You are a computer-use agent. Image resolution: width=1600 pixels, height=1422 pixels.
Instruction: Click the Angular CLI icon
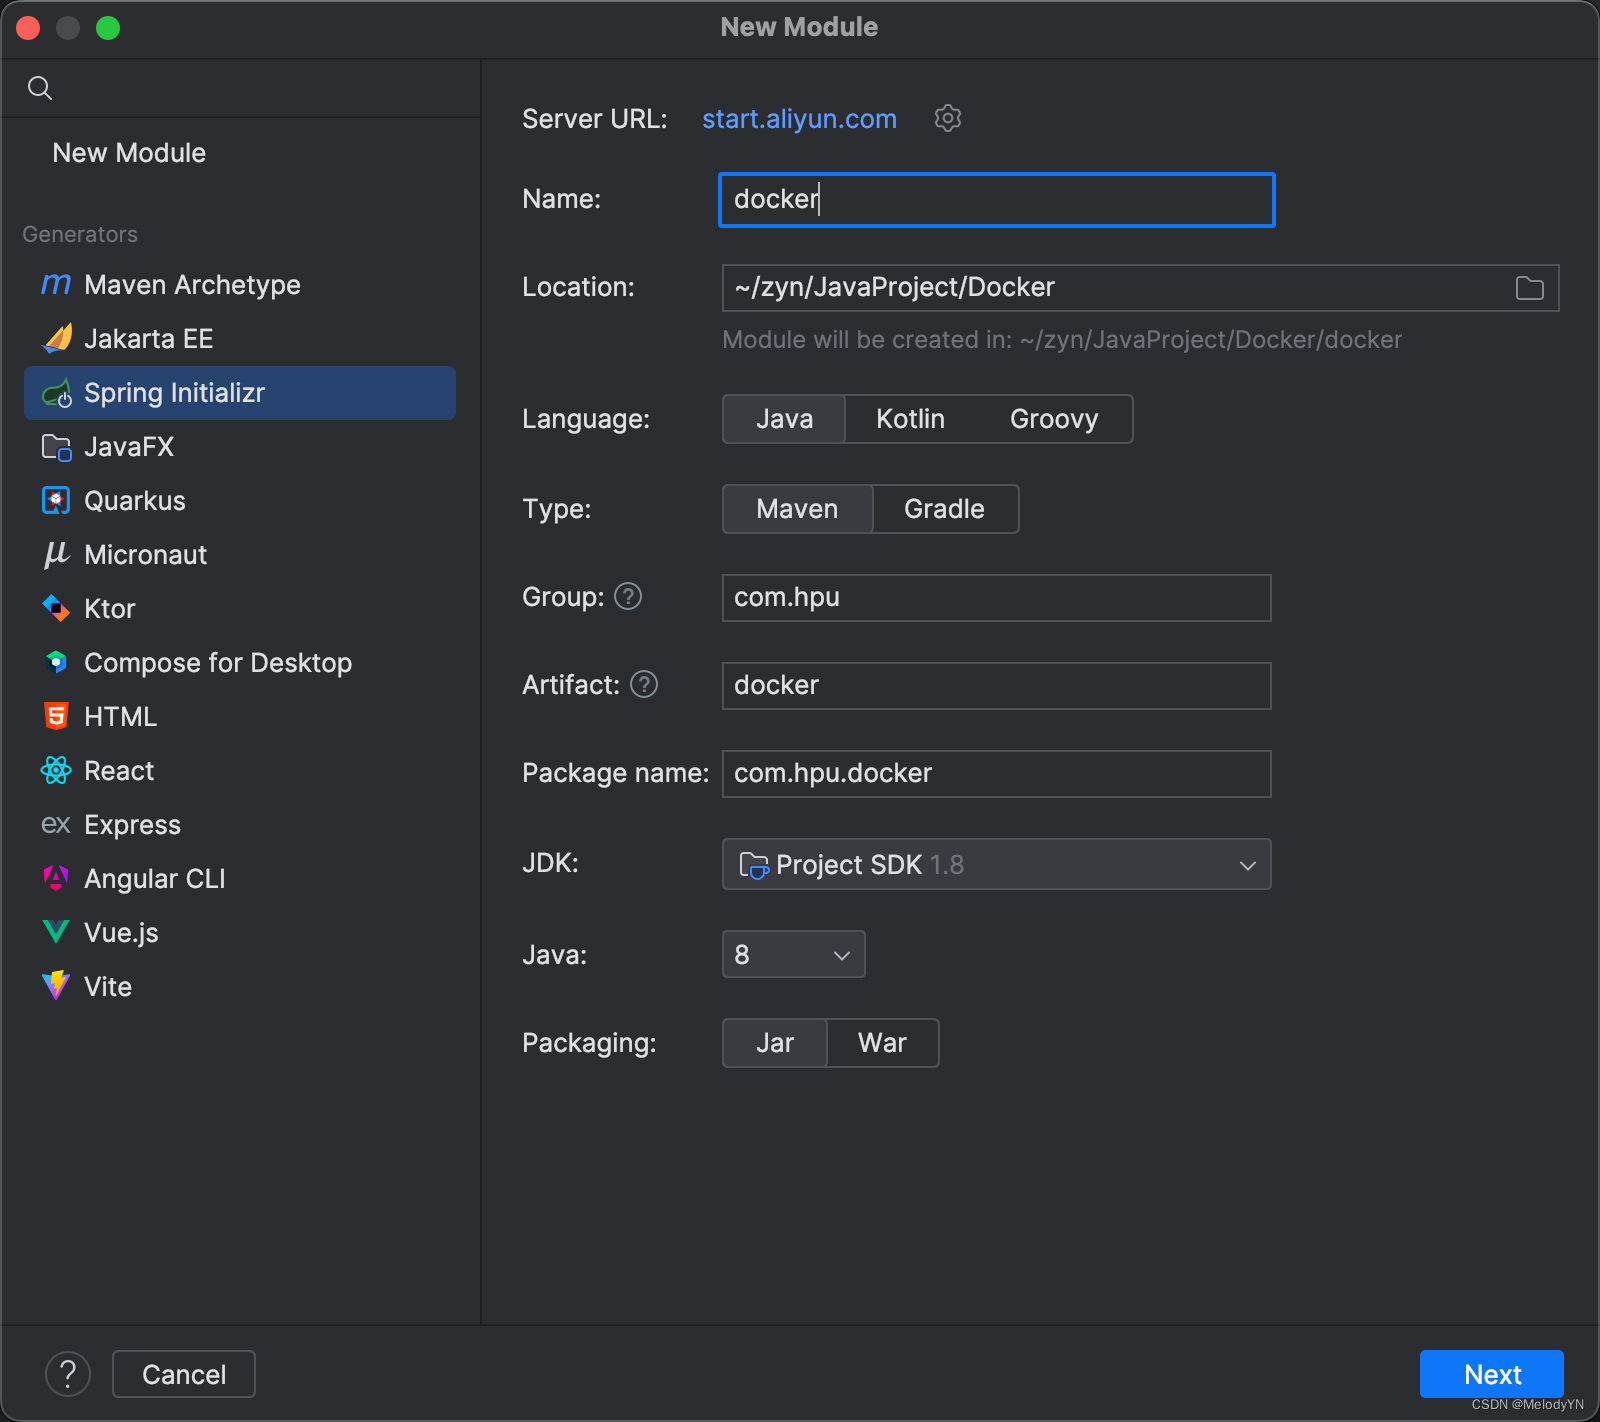click(x=56, y=878)
